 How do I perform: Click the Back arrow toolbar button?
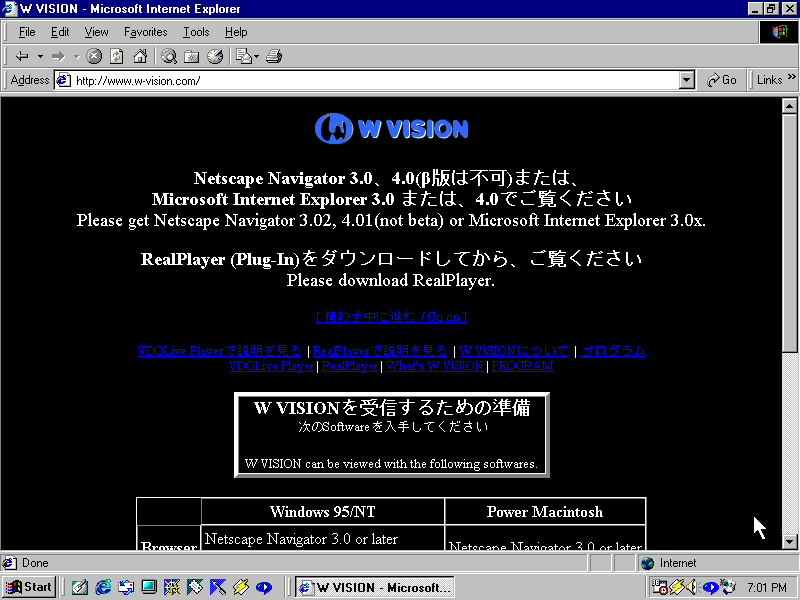point(22,56)
